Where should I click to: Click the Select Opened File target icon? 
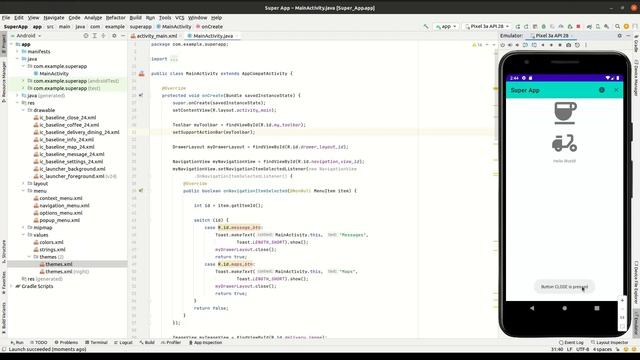[x=86, y=36]
